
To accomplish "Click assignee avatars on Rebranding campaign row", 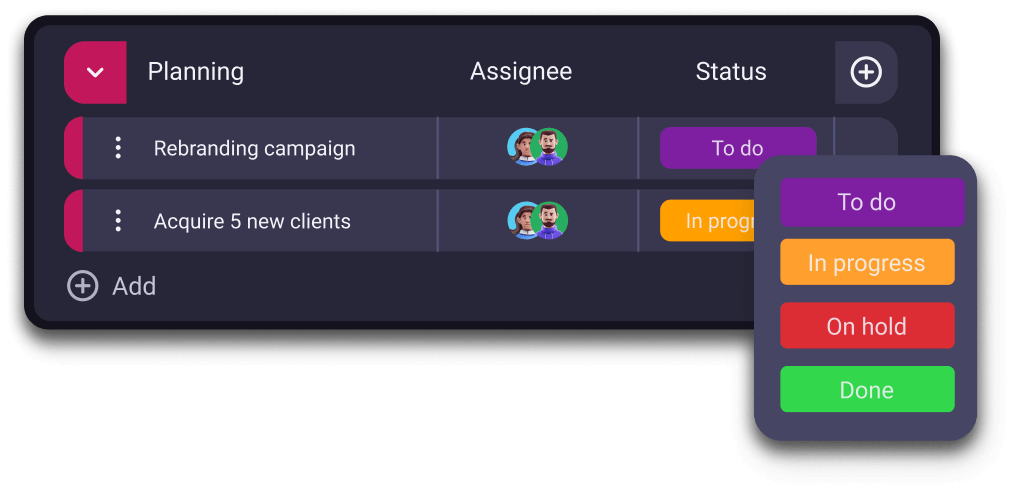I will (537, 148).
